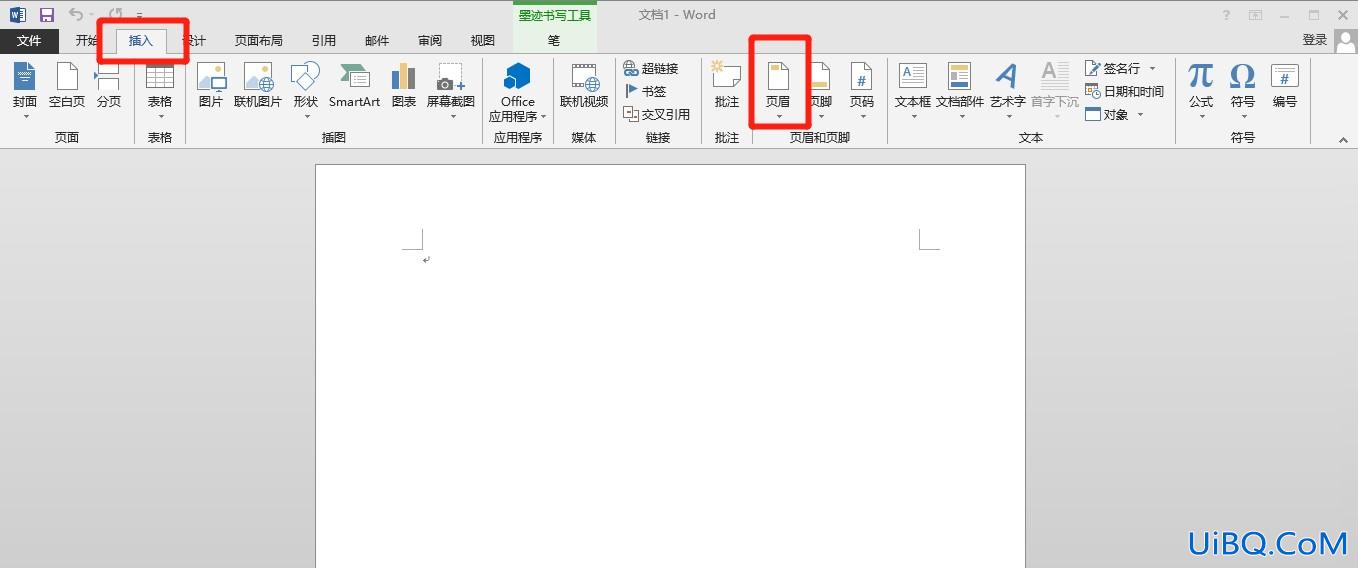Open the Table (表格) insert tool
1358x568 pixels.
point(160,91)
